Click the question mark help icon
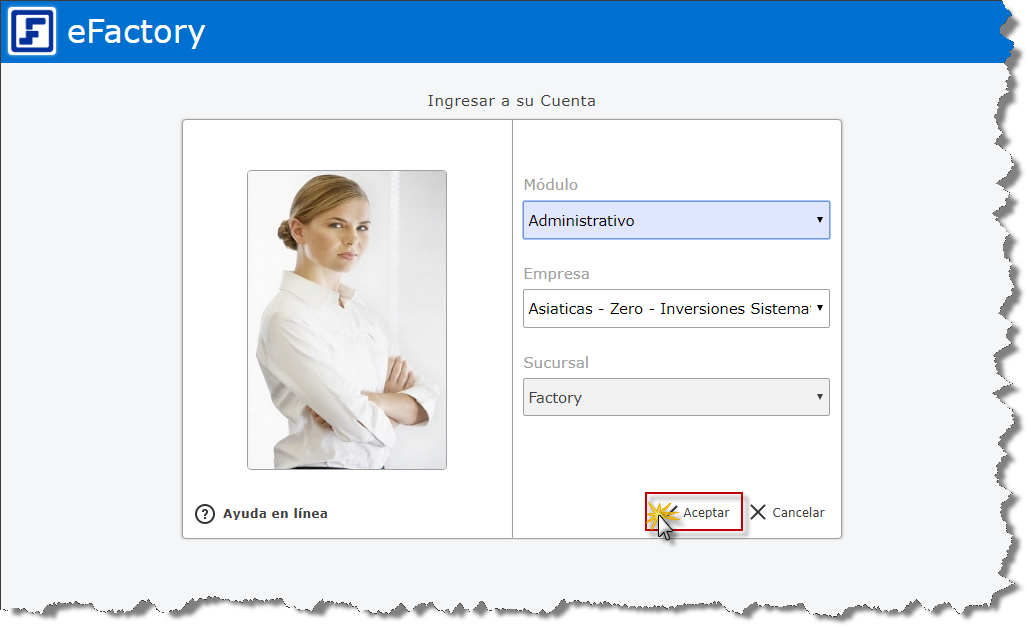This screenshot has height=626, width=1027. 205,514
